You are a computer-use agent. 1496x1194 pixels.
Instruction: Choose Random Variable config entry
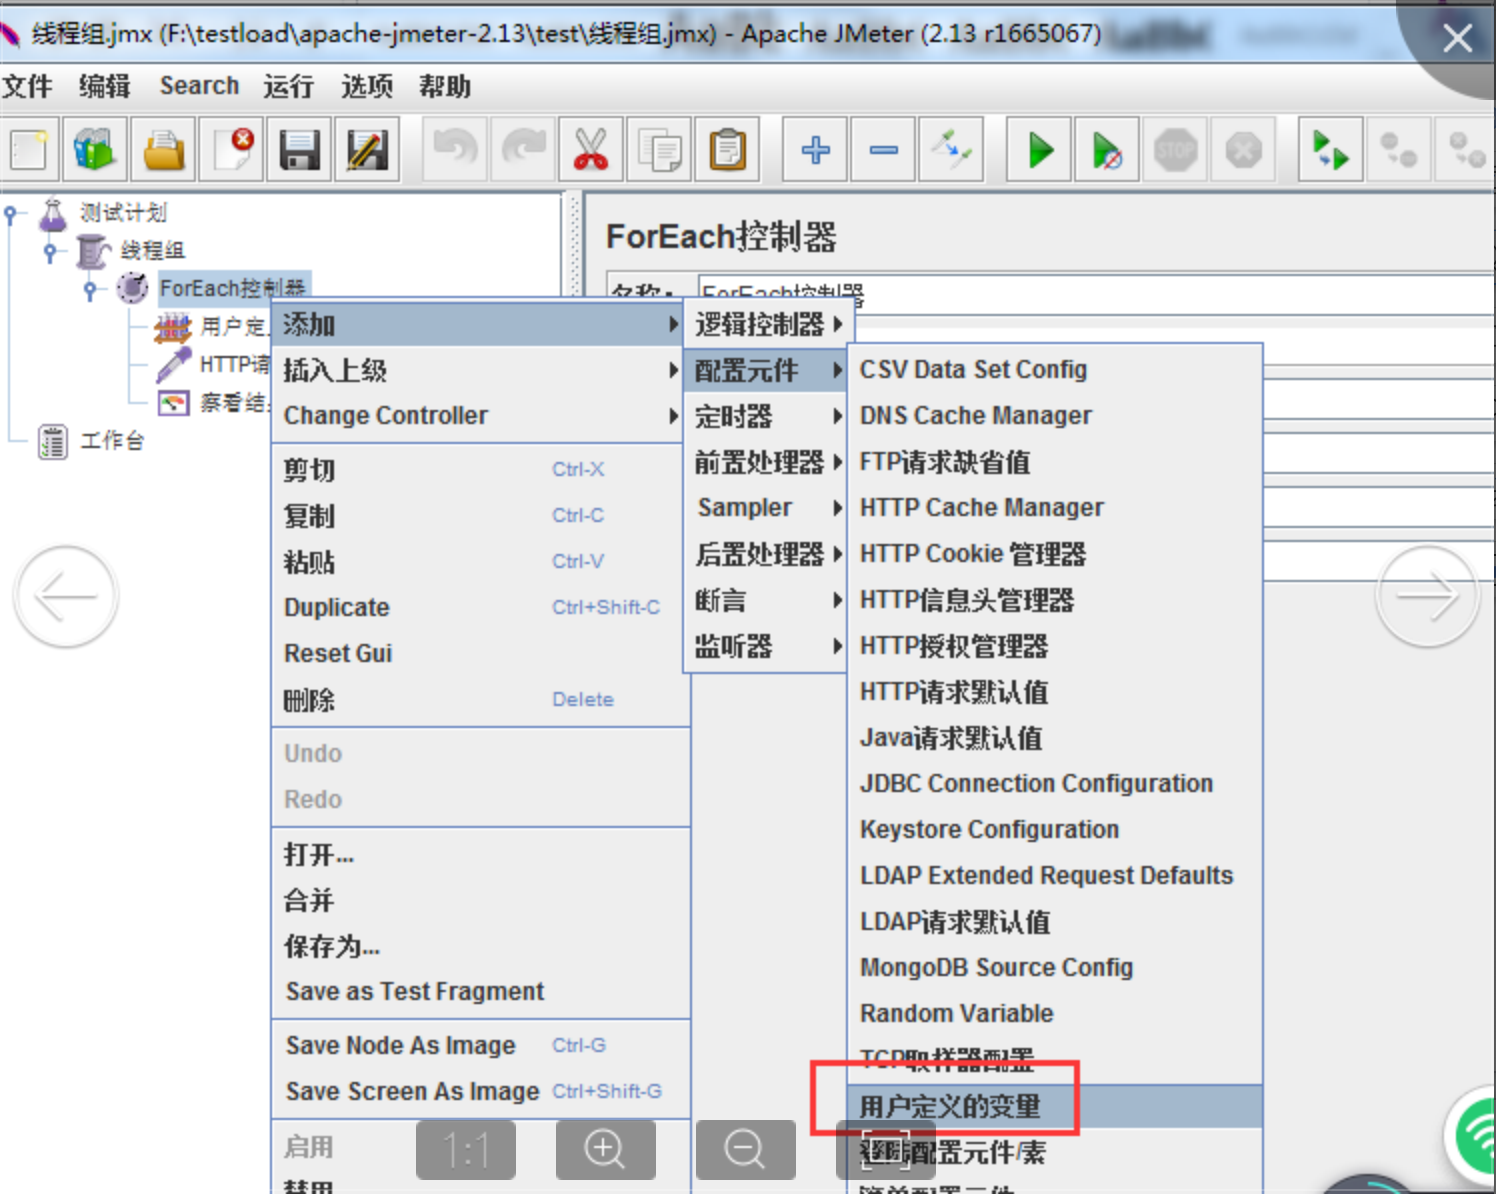tap(1055, 1013)
